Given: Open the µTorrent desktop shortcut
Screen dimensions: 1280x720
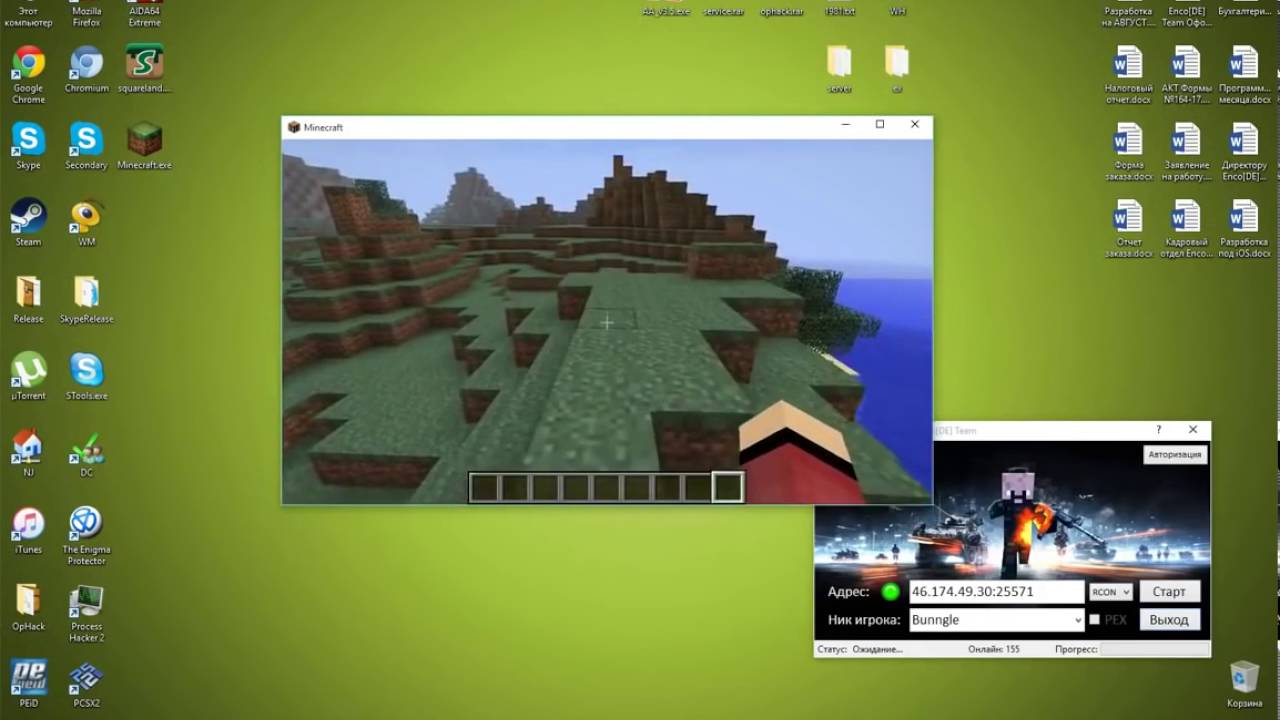Looking at the screenshot, I should tap(28, 377).
